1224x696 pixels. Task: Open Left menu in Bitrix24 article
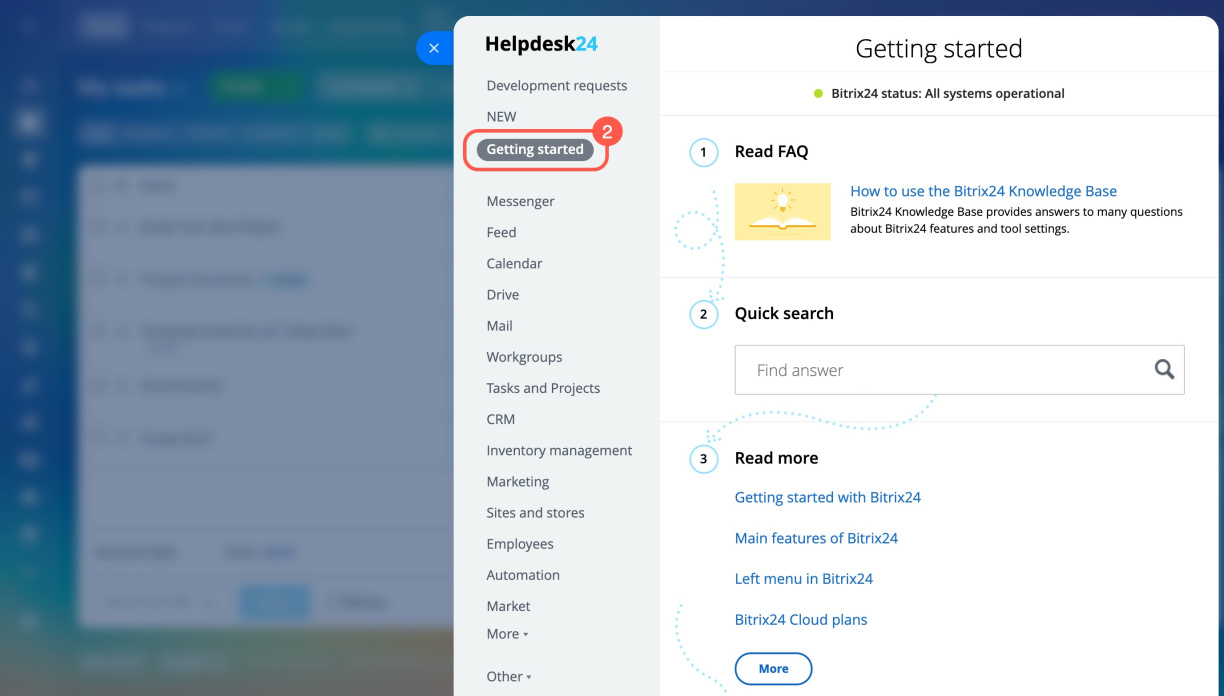pyautogui.click(x=803, y=579)
